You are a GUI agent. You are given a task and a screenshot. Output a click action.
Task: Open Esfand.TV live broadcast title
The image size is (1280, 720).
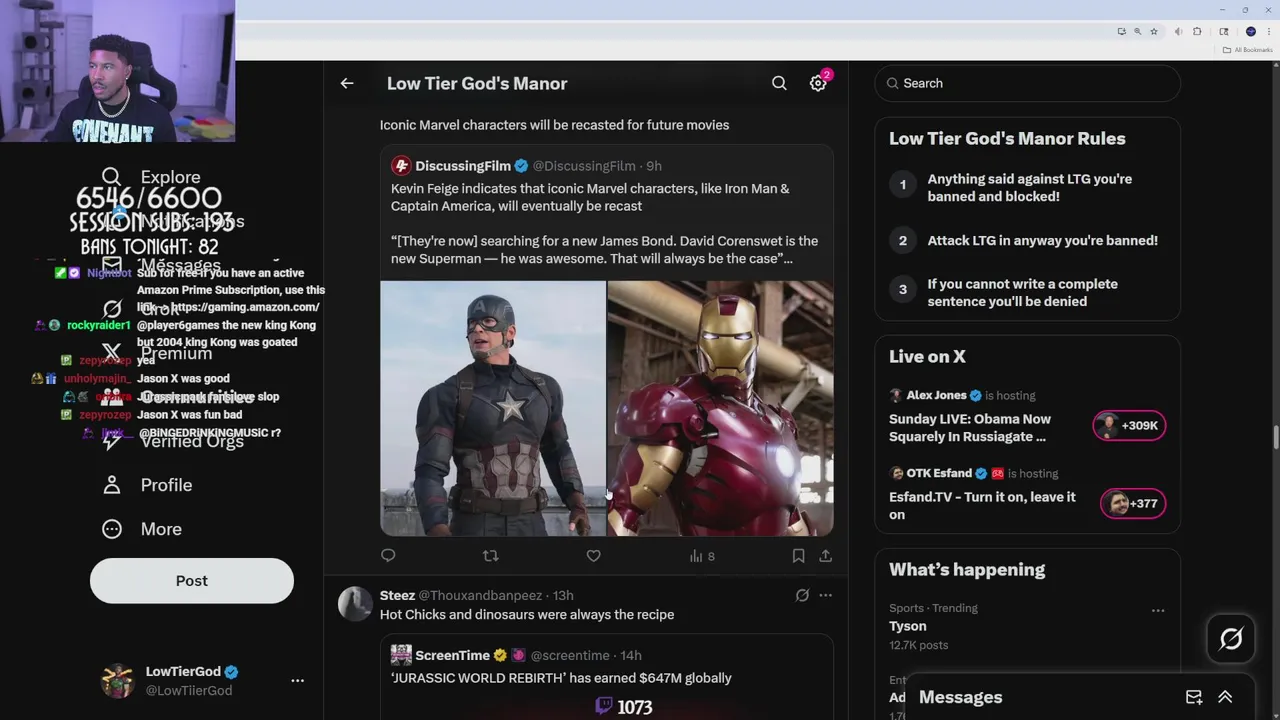[982, 506]
